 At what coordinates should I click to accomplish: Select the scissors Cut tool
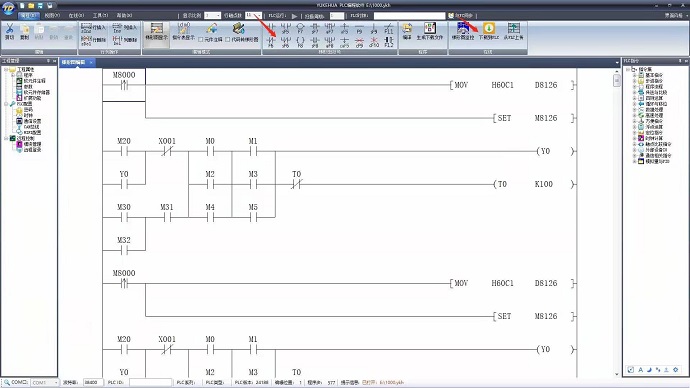click(9, 32)
